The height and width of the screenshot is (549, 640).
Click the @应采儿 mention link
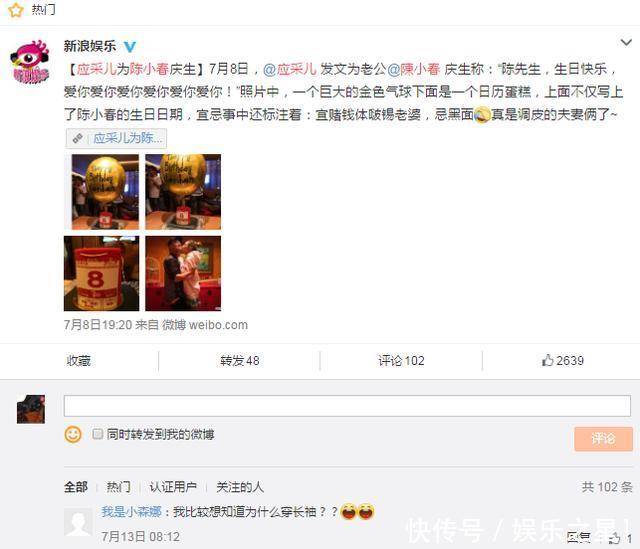click(x=290, y=69)
